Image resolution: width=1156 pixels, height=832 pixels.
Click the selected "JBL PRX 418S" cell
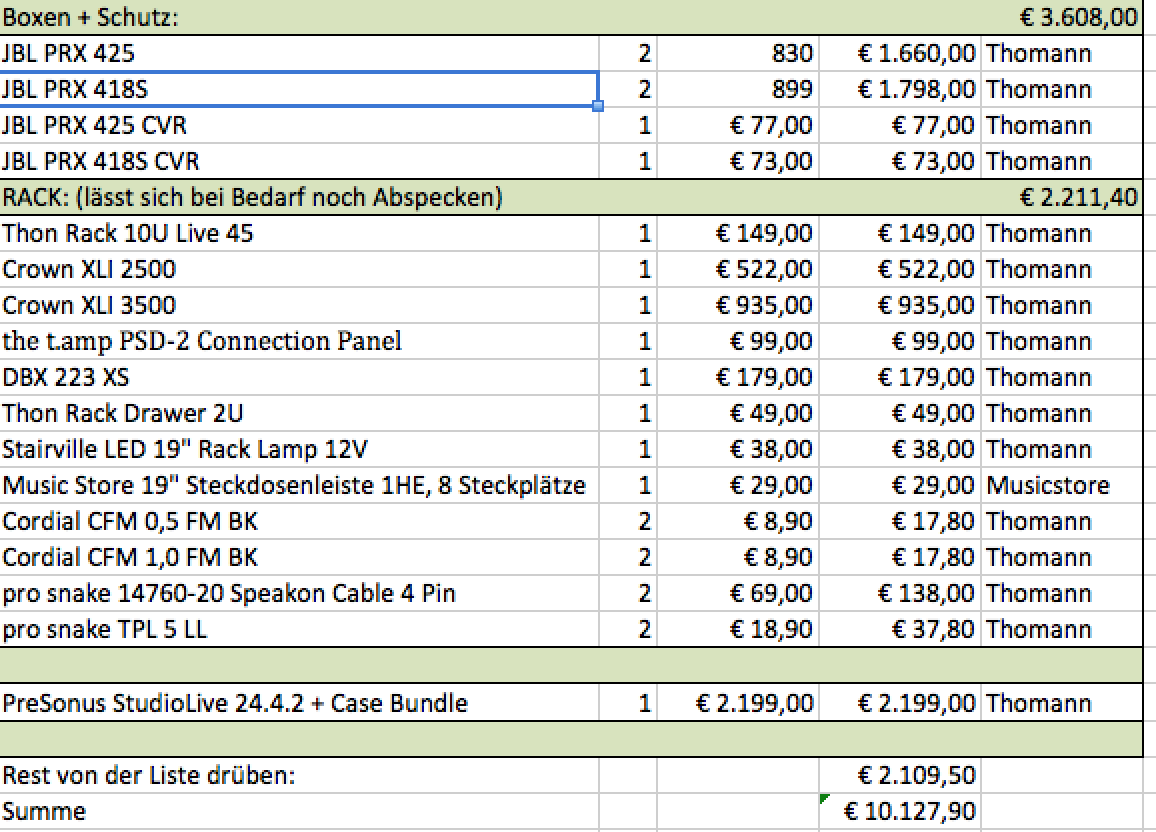(299, 89)
